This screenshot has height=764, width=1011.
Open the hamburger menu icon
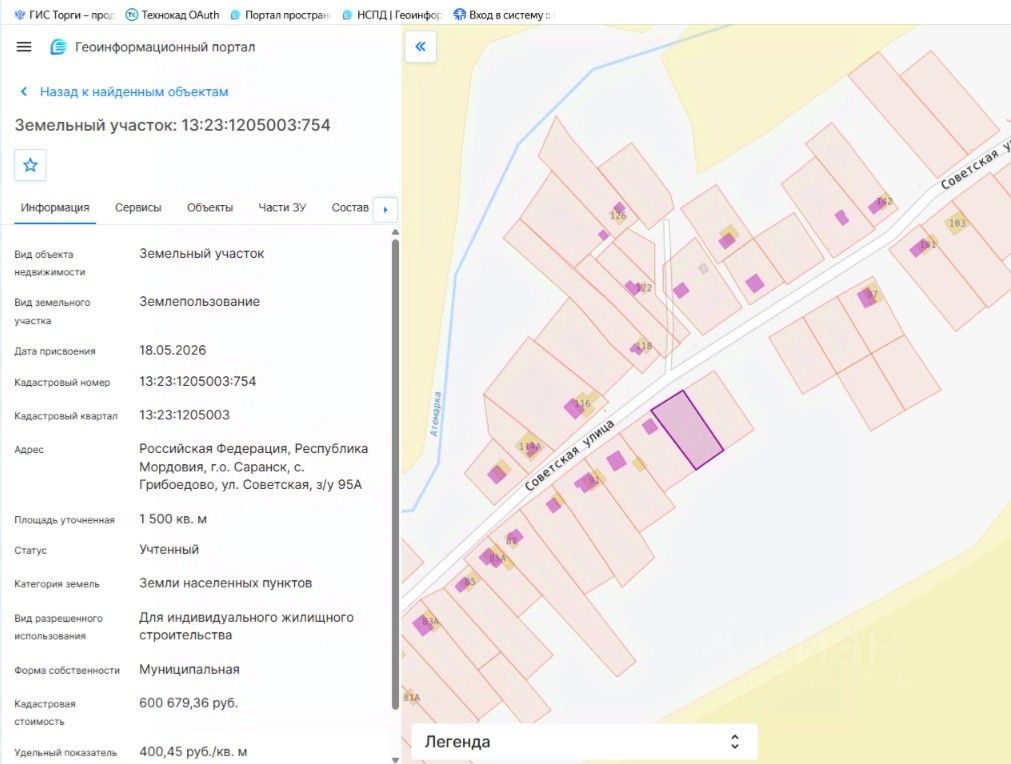pyautogui.click(x=24, y=47)
